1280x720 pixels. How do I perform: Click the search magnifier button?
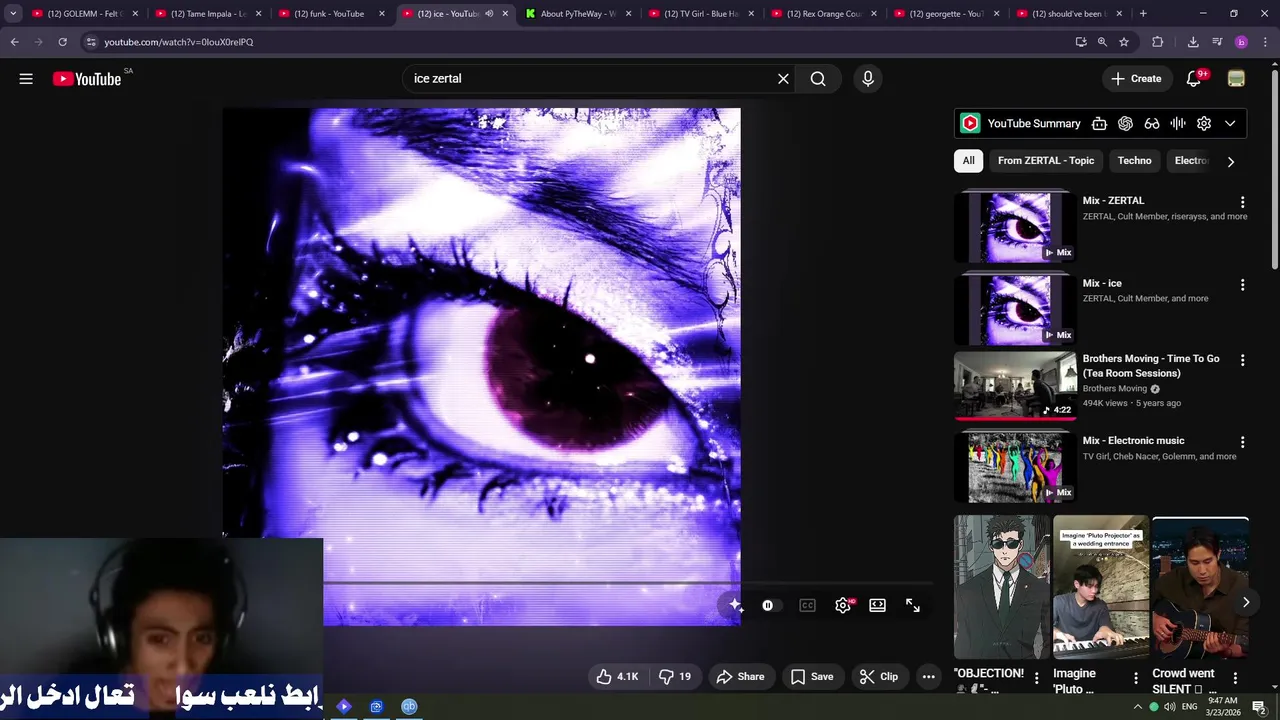[818, 79]
